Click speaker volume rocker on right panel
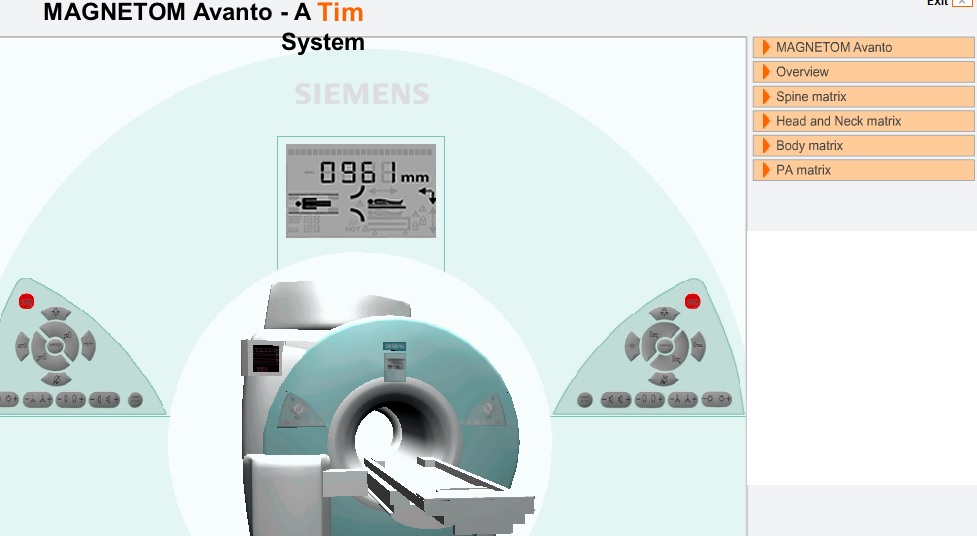 click(616, 400)
